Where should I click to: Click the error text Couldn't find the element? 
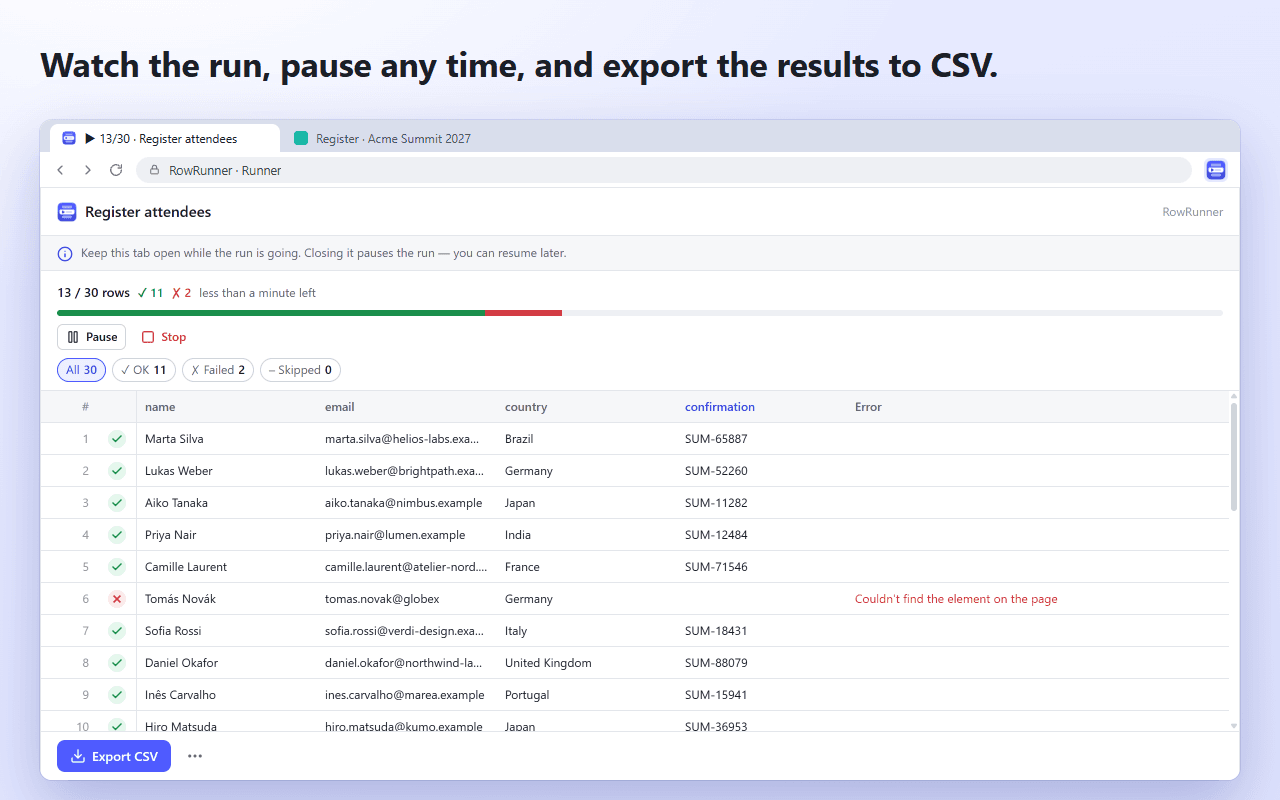956,599
